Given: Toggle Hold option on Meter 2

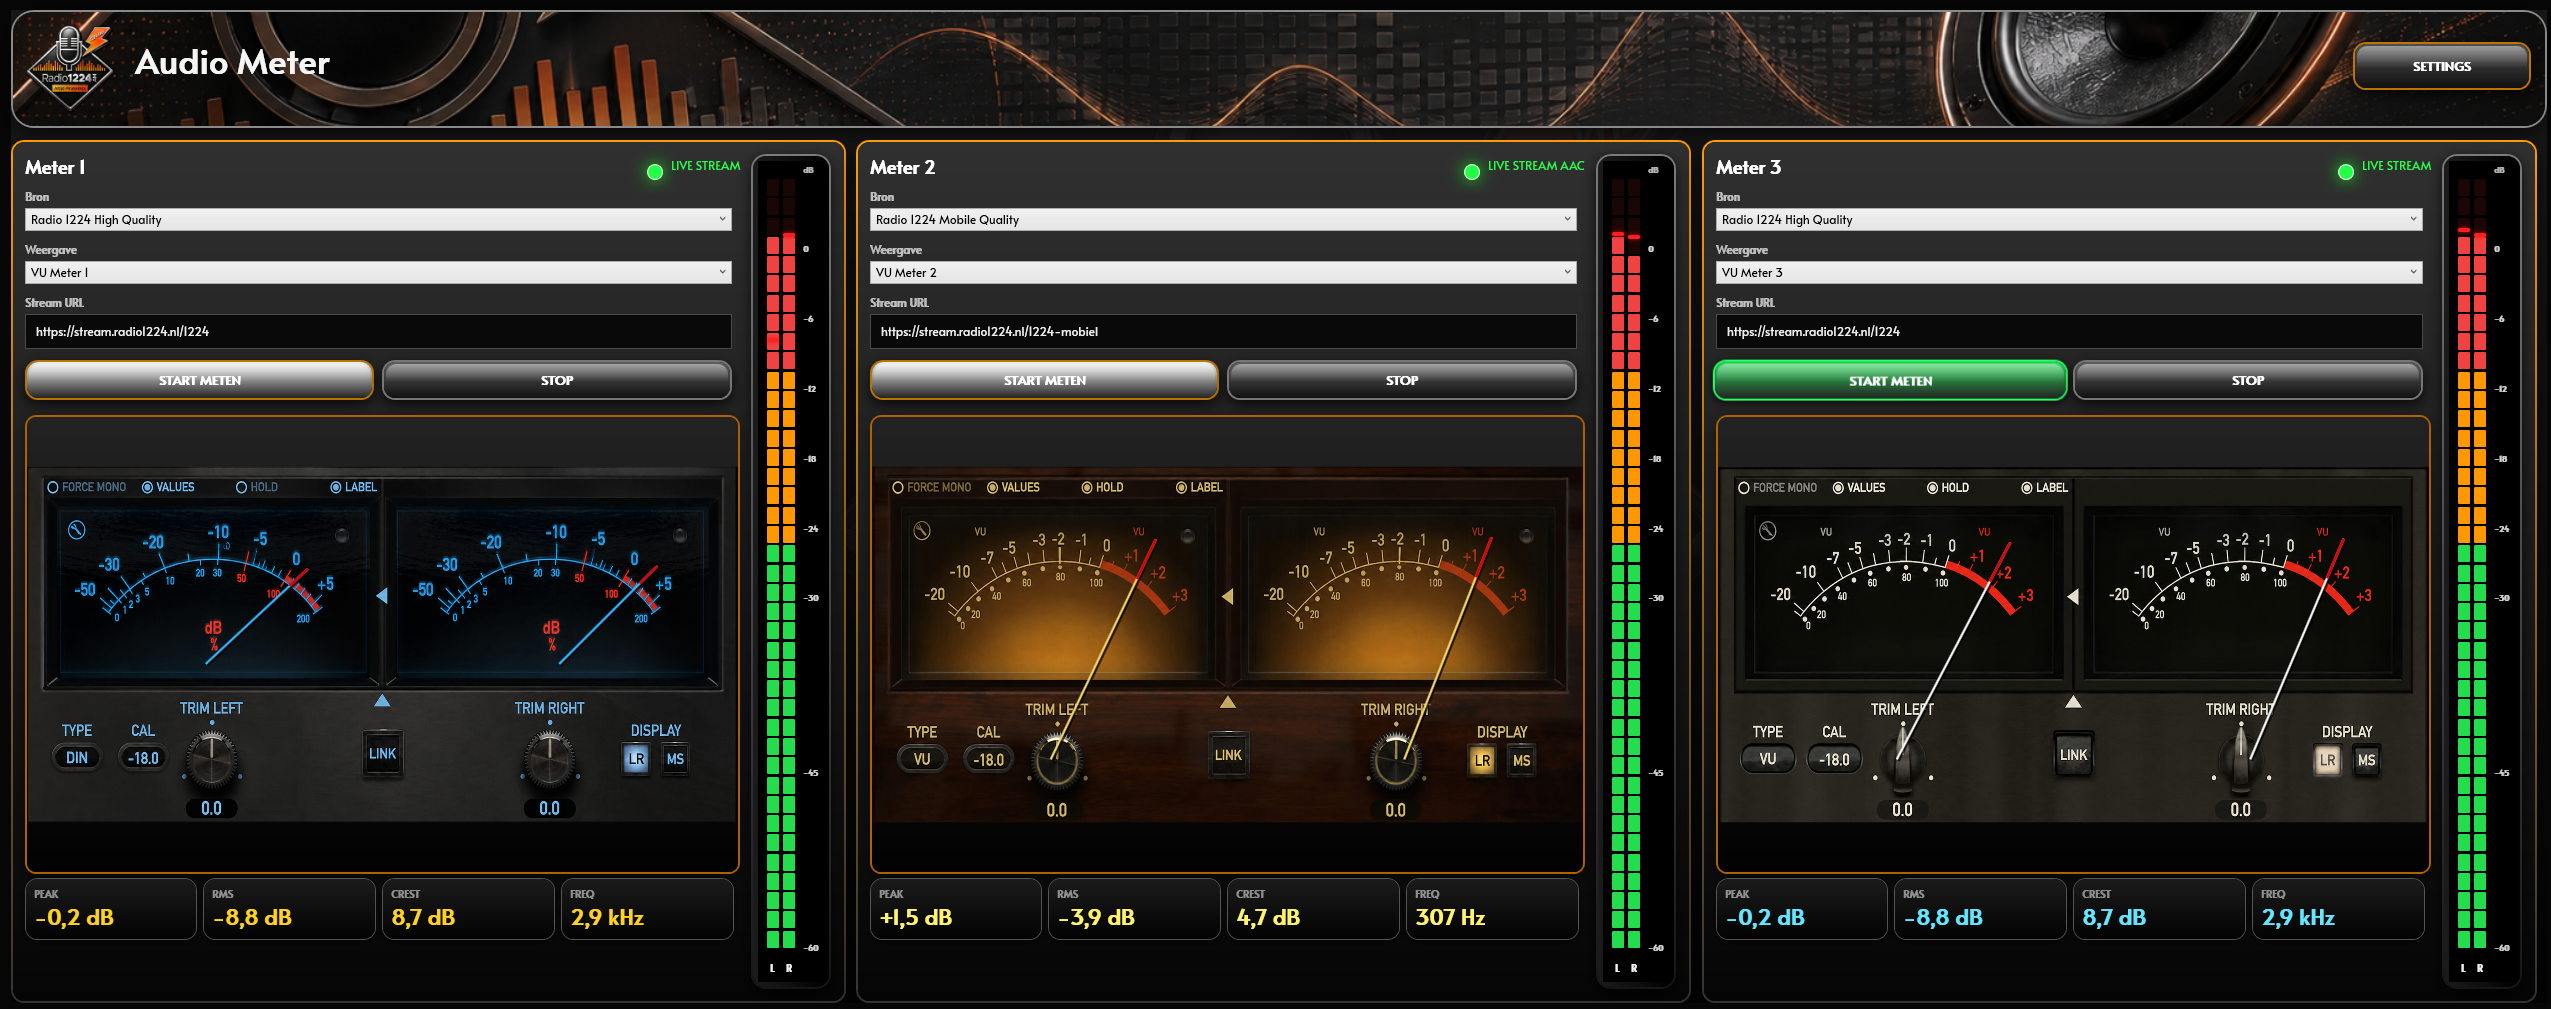Looking at the screenshot, I should [x=1102, y=487].
